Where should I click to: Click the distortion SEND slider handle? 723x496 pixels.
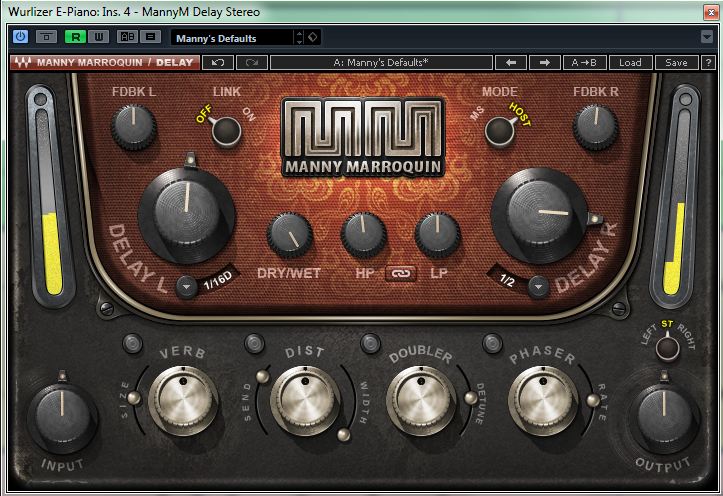[263, 376]
